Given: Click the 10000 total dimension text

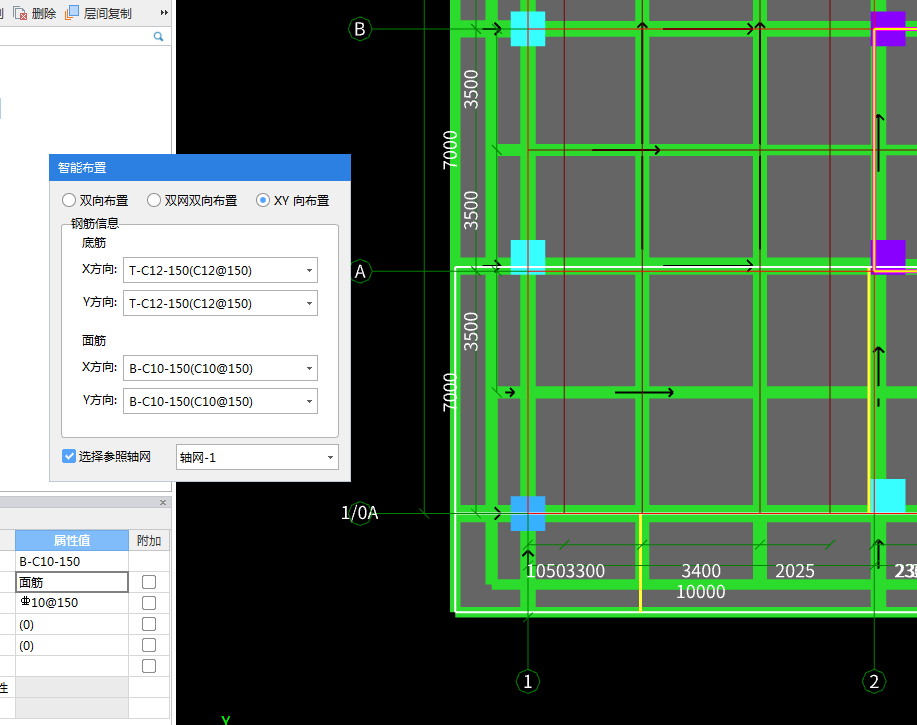Looking at the screenshot, I should point(701,592).
